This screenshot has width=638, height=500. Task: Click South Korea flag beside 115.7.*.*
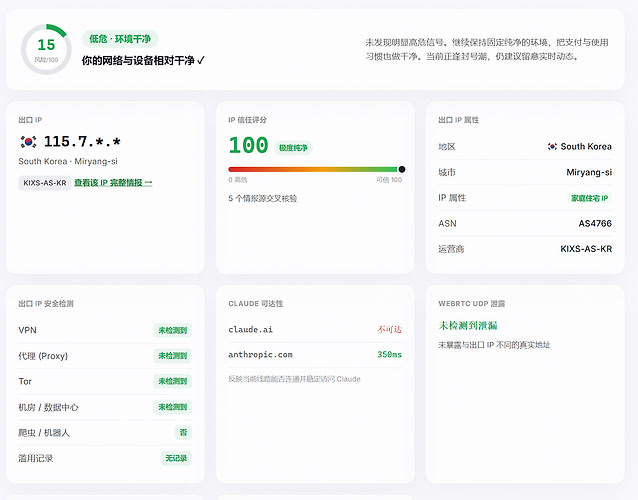pyautogui.click(x=28, y=142)
